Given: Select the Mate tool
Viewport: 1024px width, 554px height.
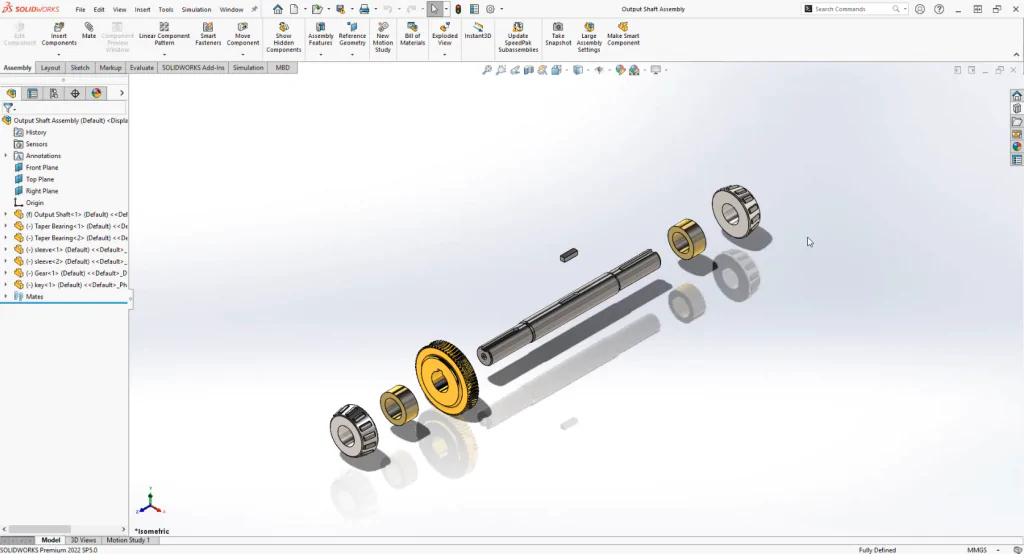Looking at the screenshot, I should coord(89,31).
